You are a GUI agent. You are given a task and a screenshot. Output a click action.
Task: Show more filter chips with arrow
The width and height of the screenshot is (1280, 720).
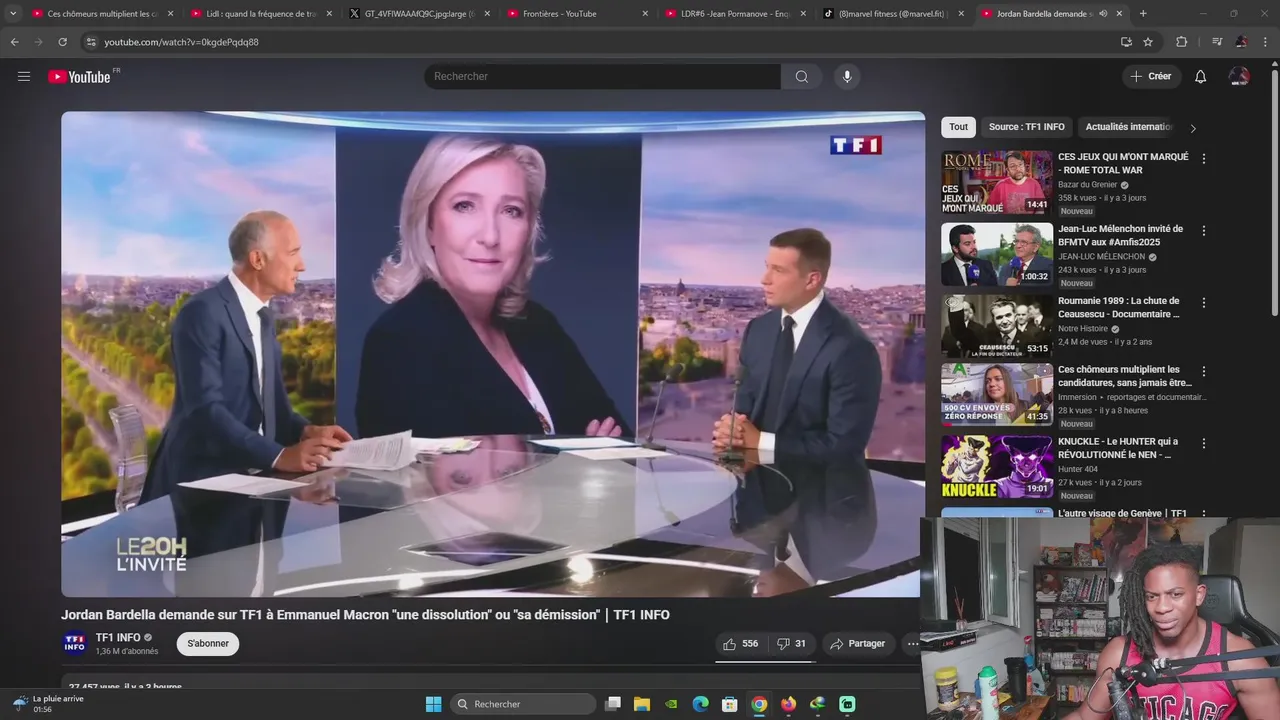(x=1192, y=128)
